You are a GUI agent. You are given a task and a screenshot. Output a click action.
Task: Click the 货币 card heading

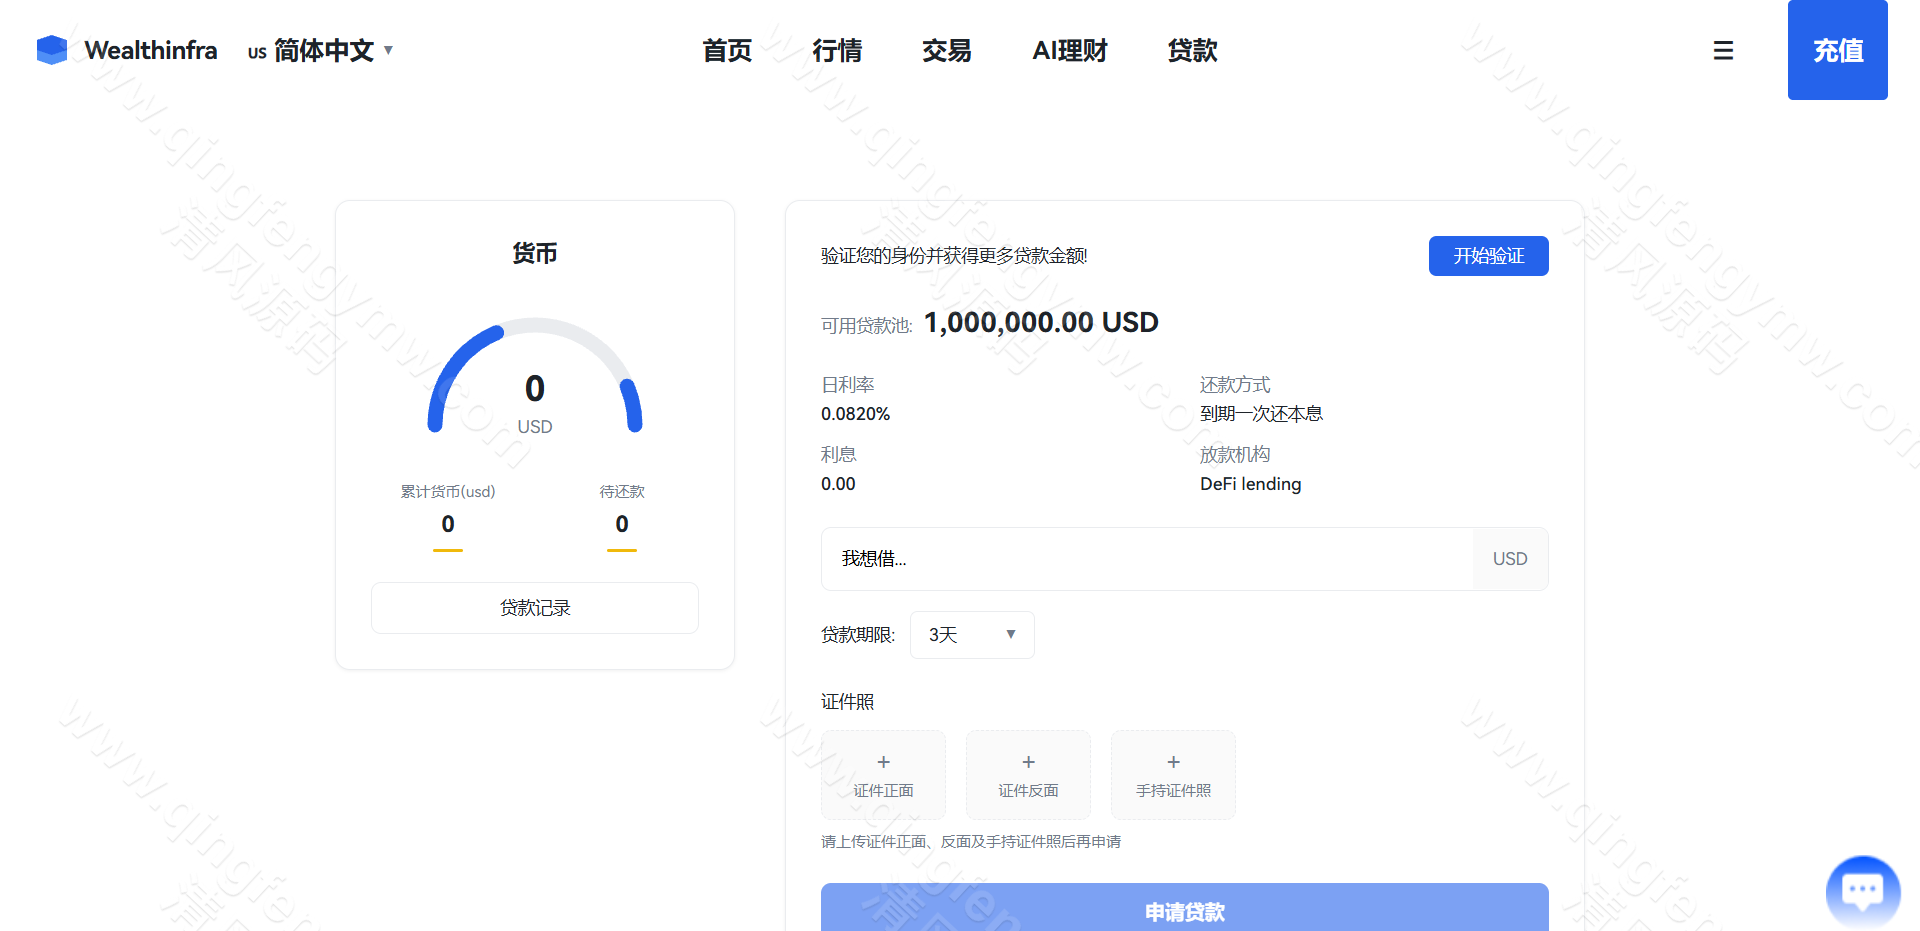click(x=535, y=253)
